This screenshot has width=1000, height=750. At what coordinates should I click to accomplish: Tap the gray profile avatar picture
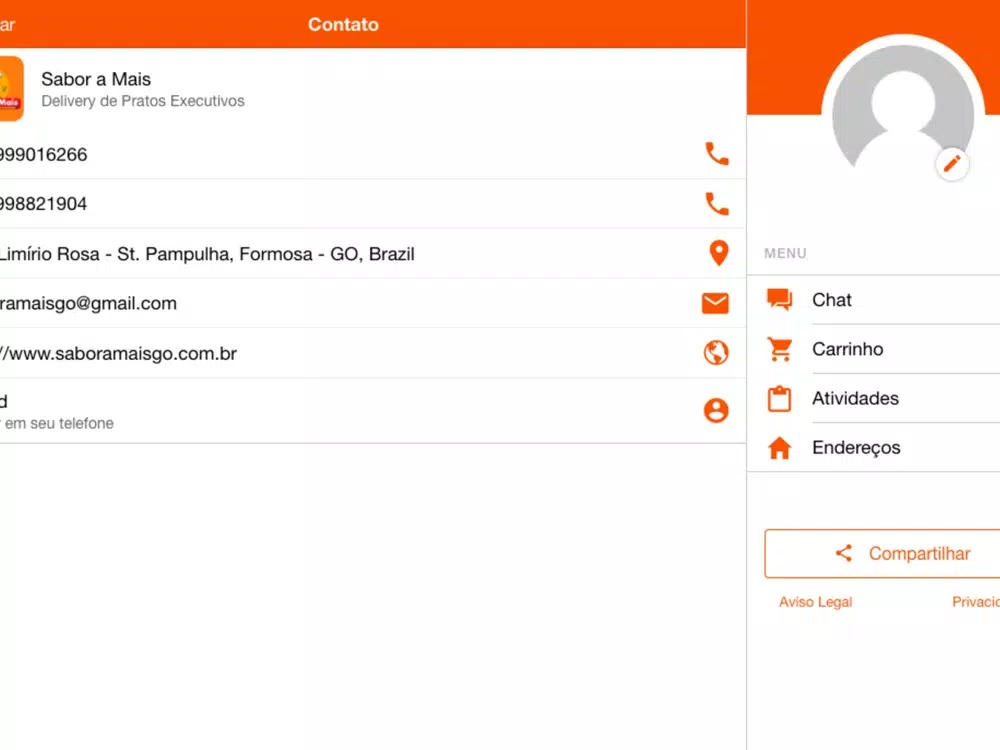pyautogui.click(x=902, y=114)
